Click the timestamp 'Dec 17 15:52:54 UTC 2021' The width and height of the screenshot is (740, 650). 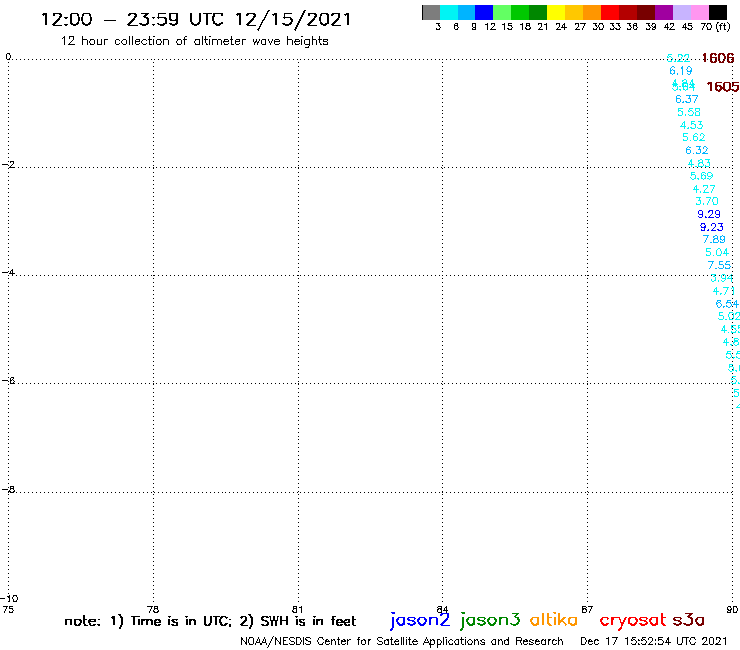click(653, 641)
